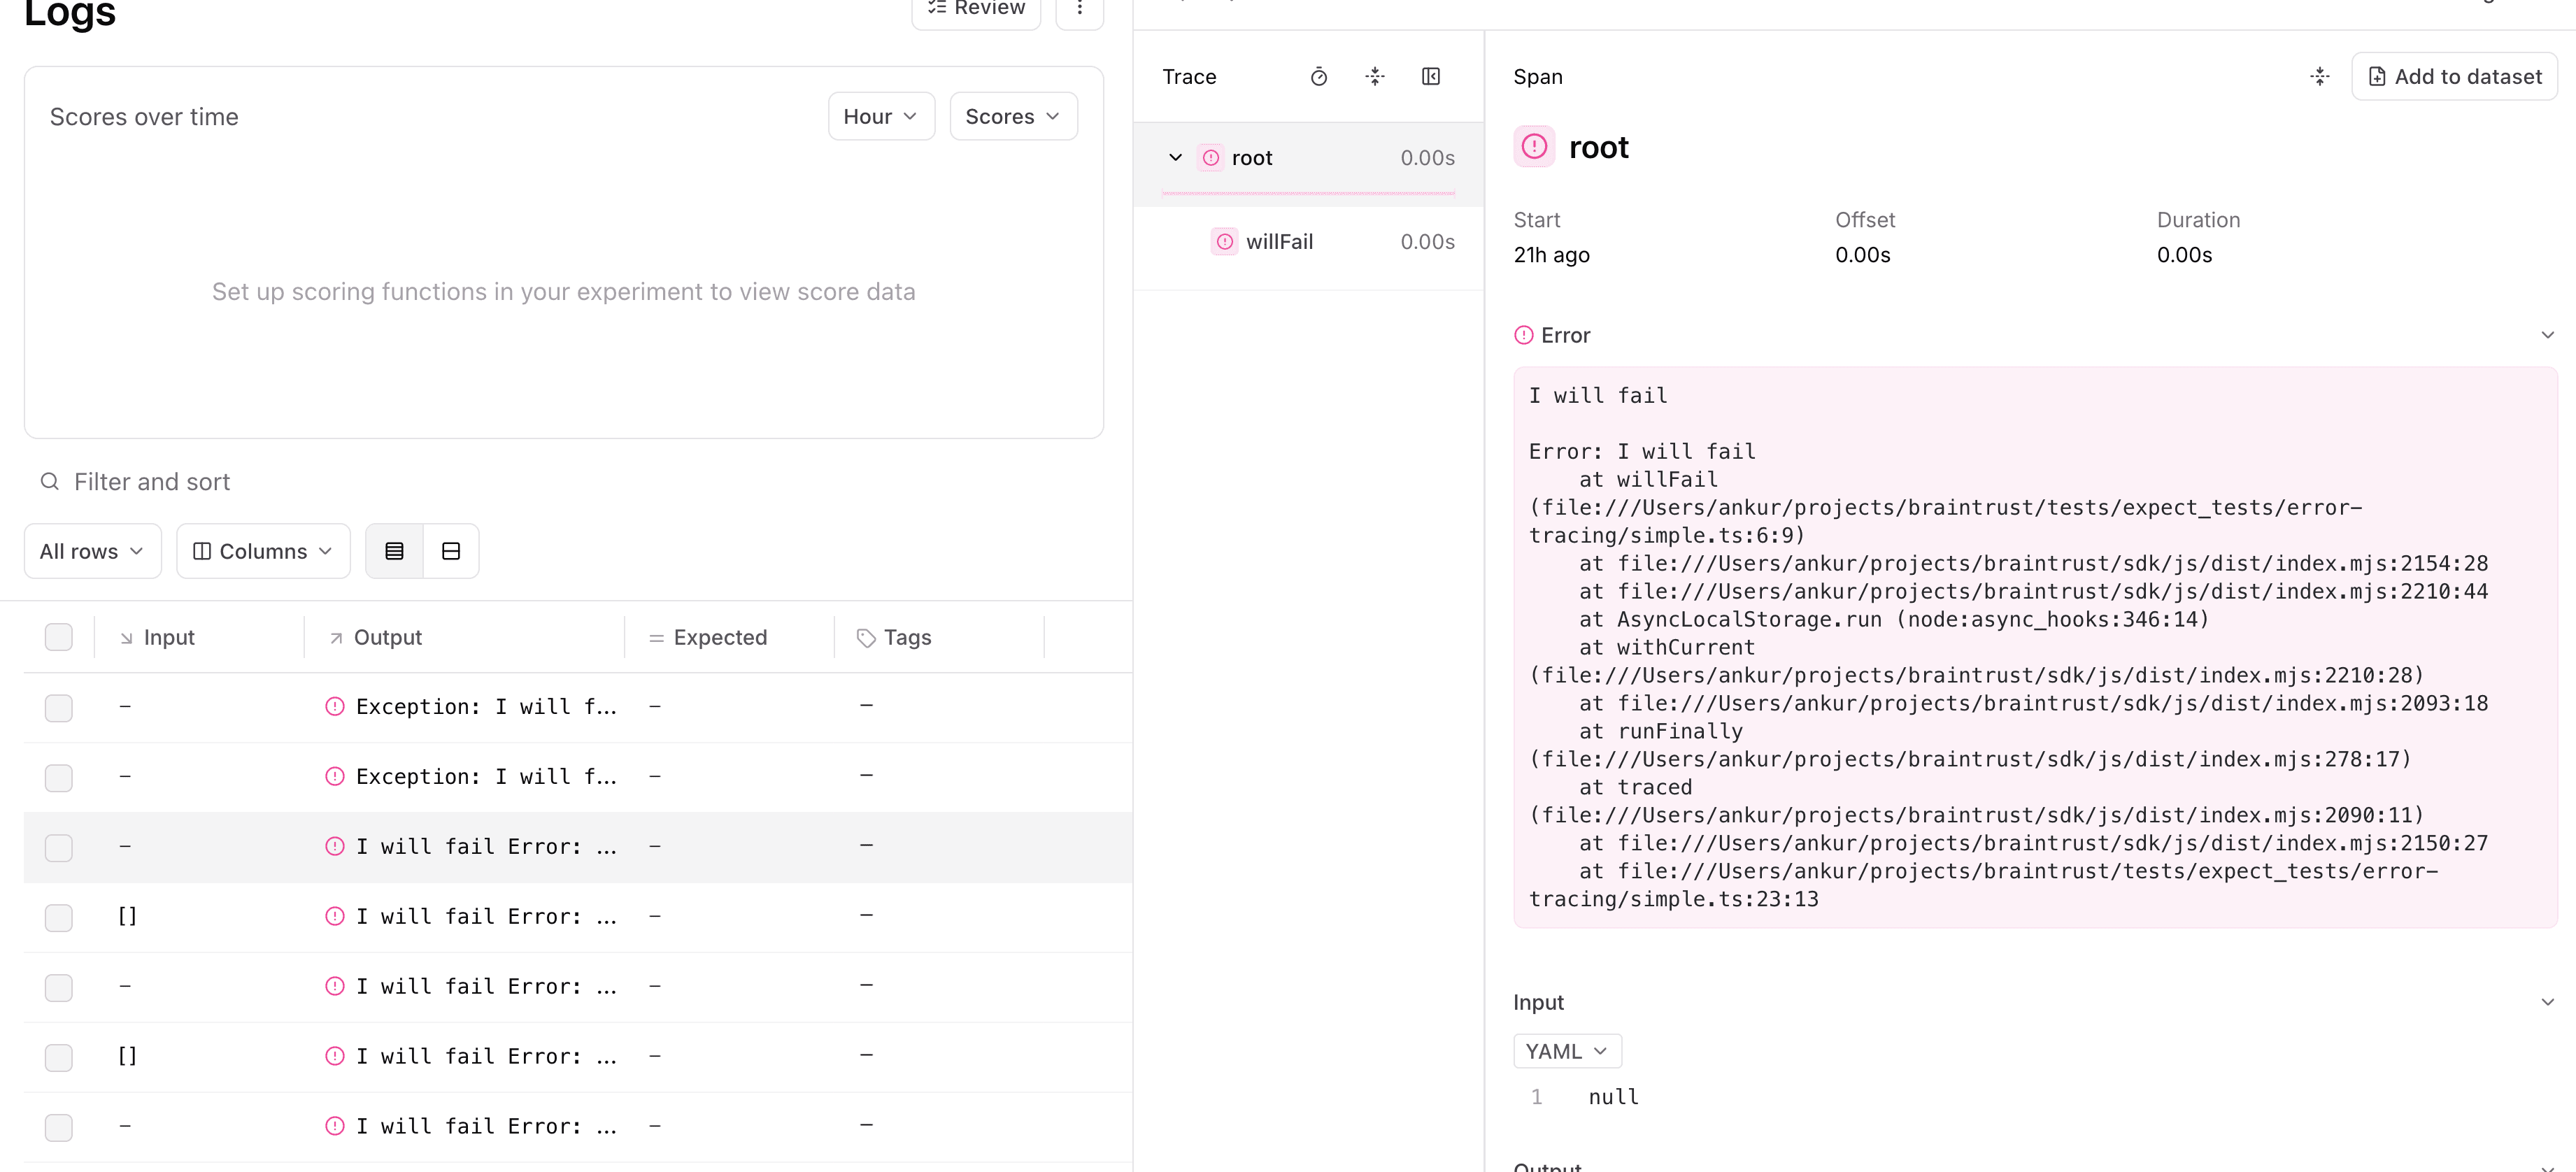Check the first log row's checkbox
The height and width of the screenshot is (1172, 2576).
[x=59, y=707]
